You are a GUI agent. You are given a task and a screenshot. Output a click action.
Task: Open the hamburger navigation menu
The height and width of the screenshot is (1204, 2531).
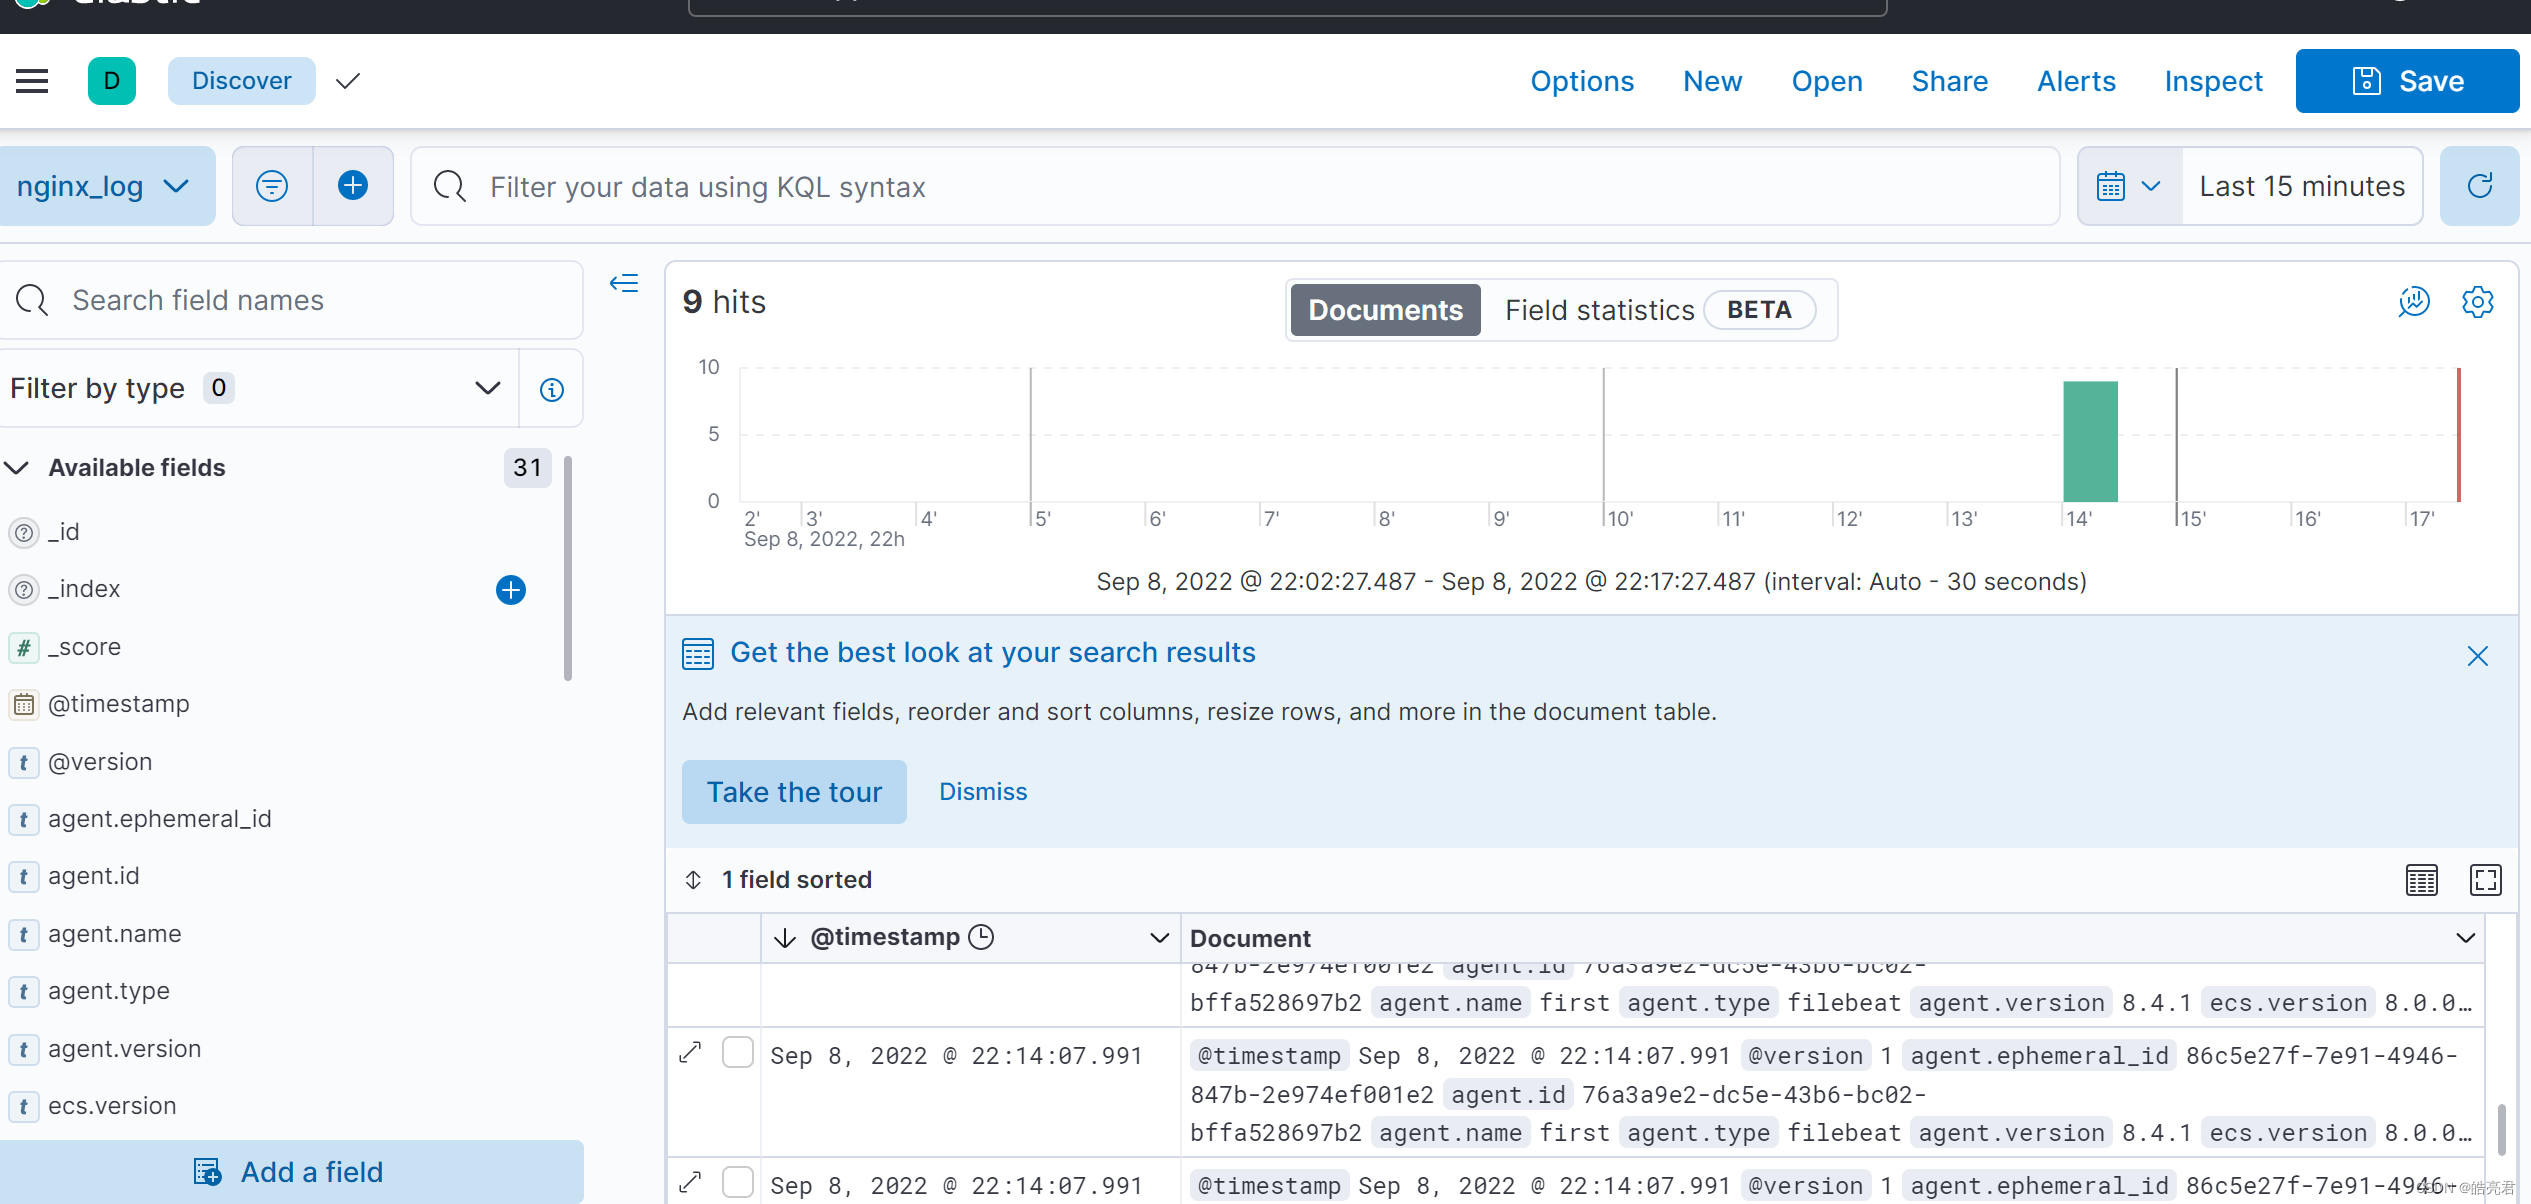[x=32, y=81]
